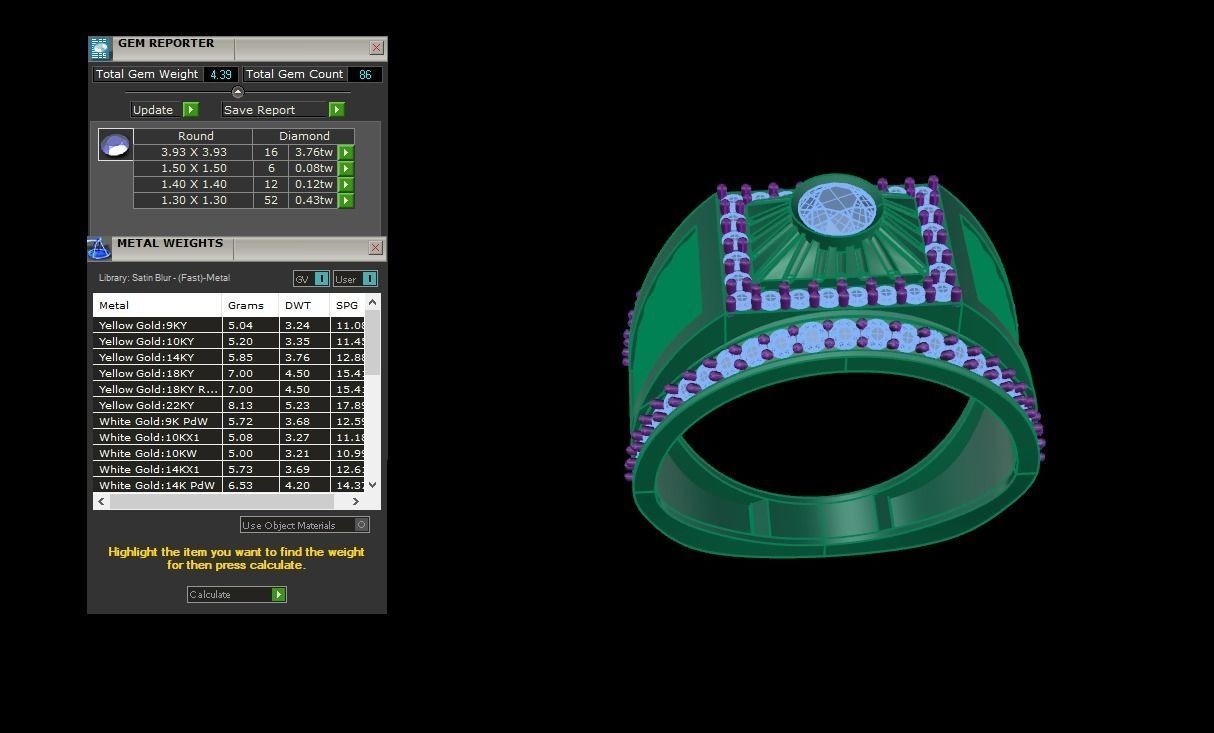This screenshot has height=733, width=1214.
Task: Click the round diamond gem thumbnail
Action: coord(116,145)
